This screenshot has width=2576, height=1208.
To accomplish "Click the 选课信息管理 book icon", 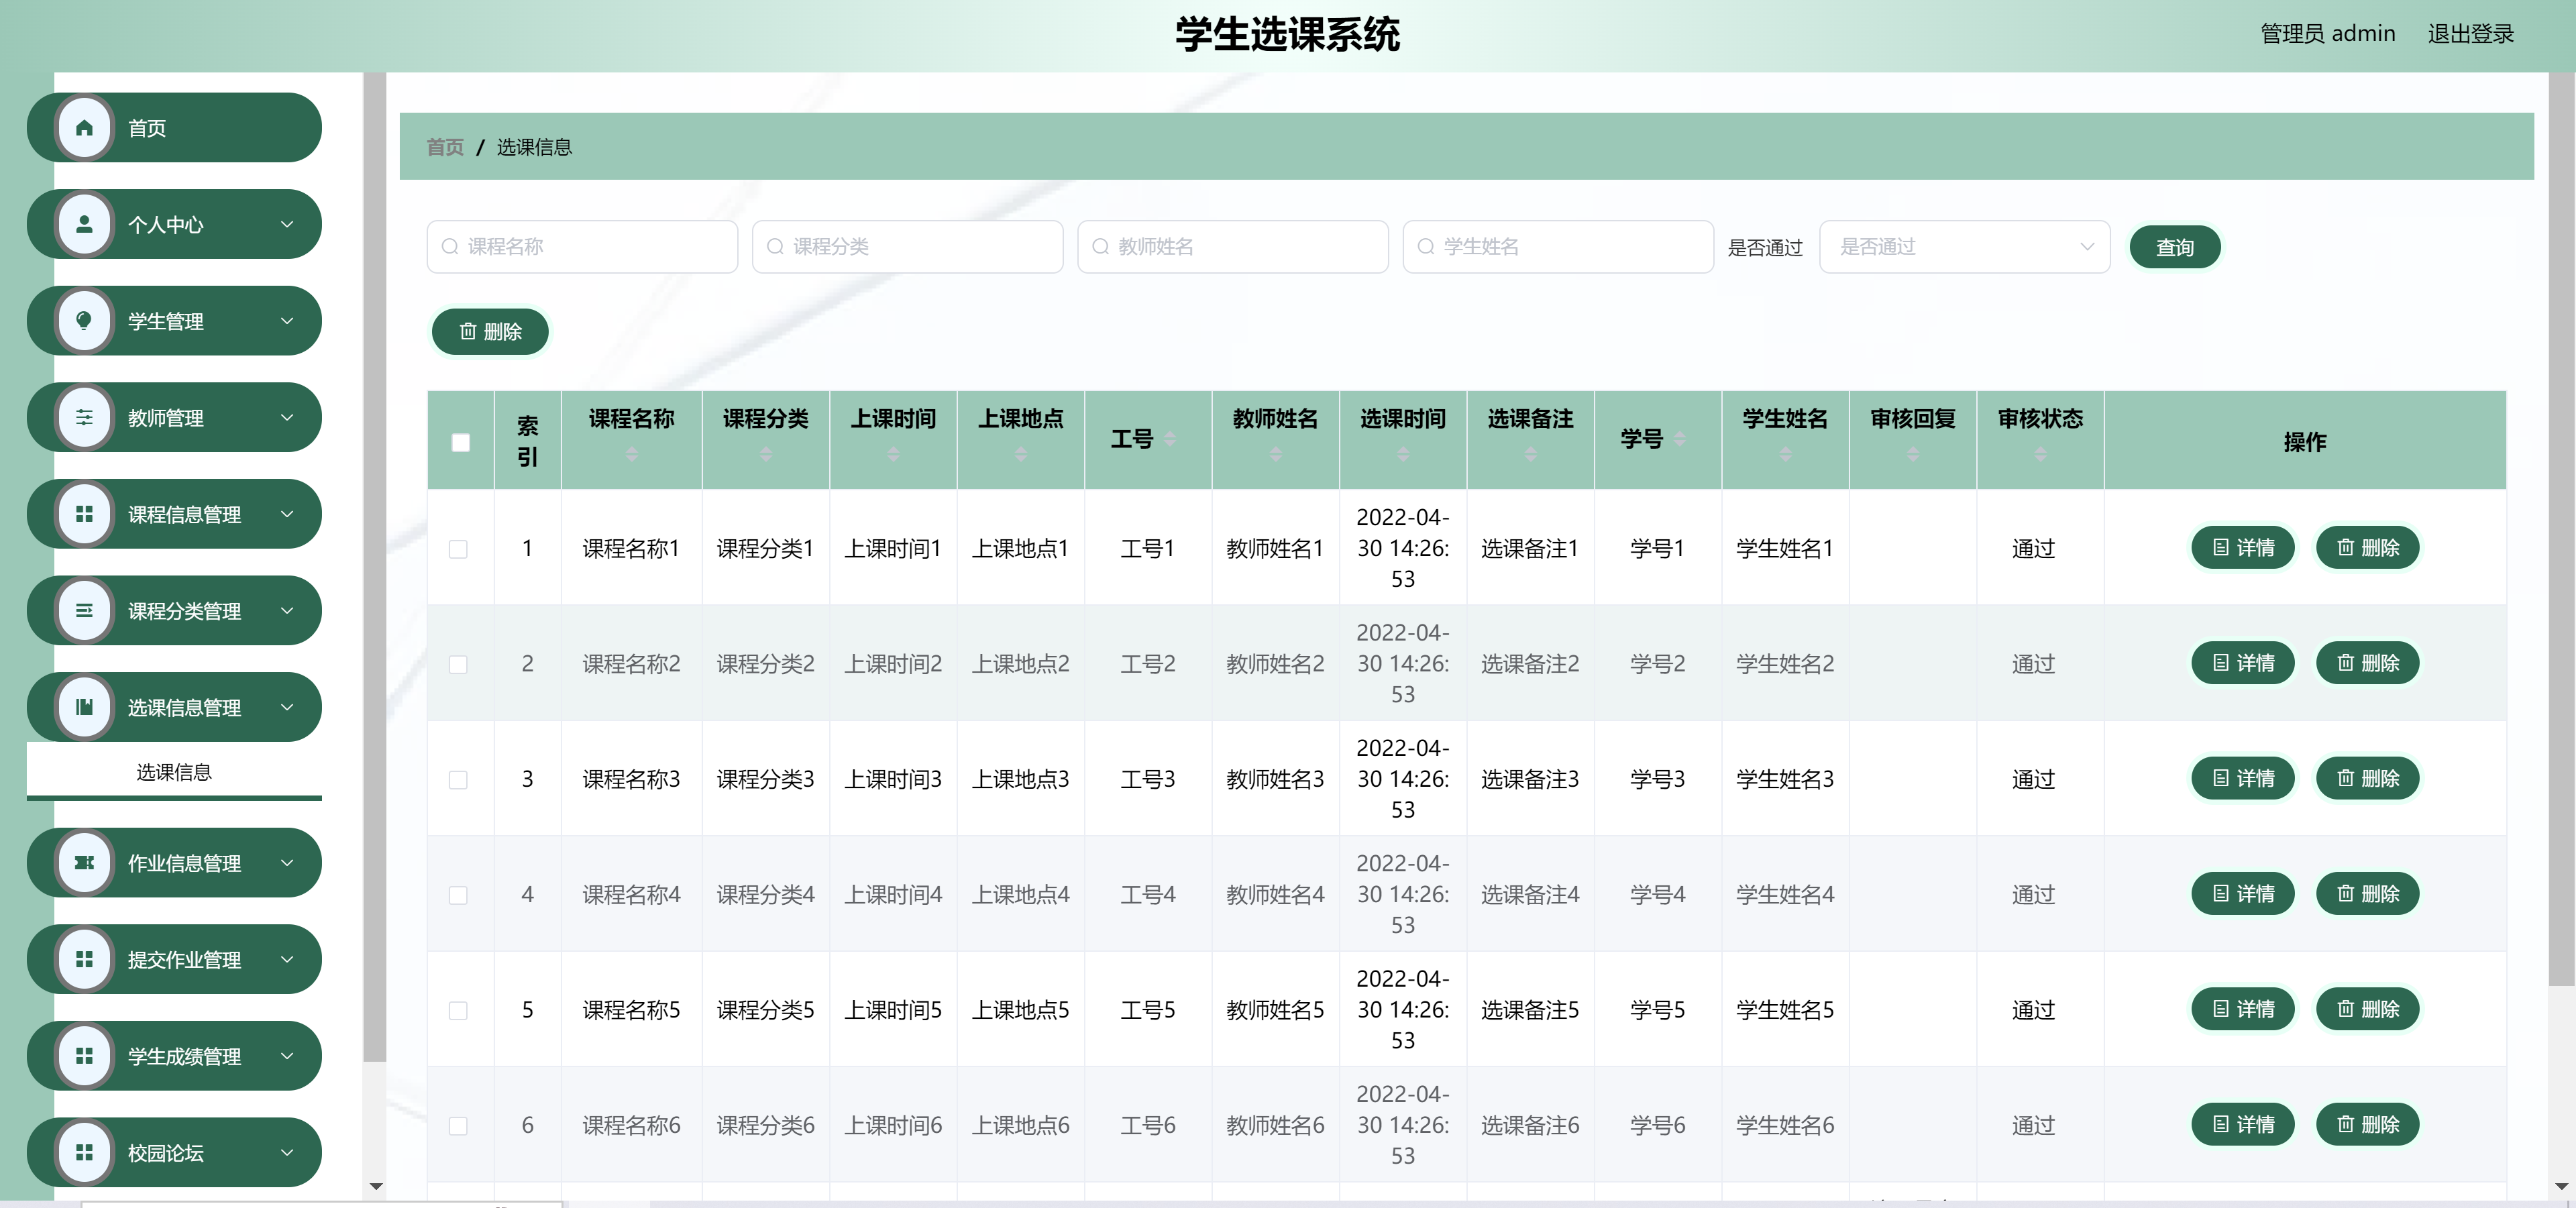I will [x=84, y=707].
